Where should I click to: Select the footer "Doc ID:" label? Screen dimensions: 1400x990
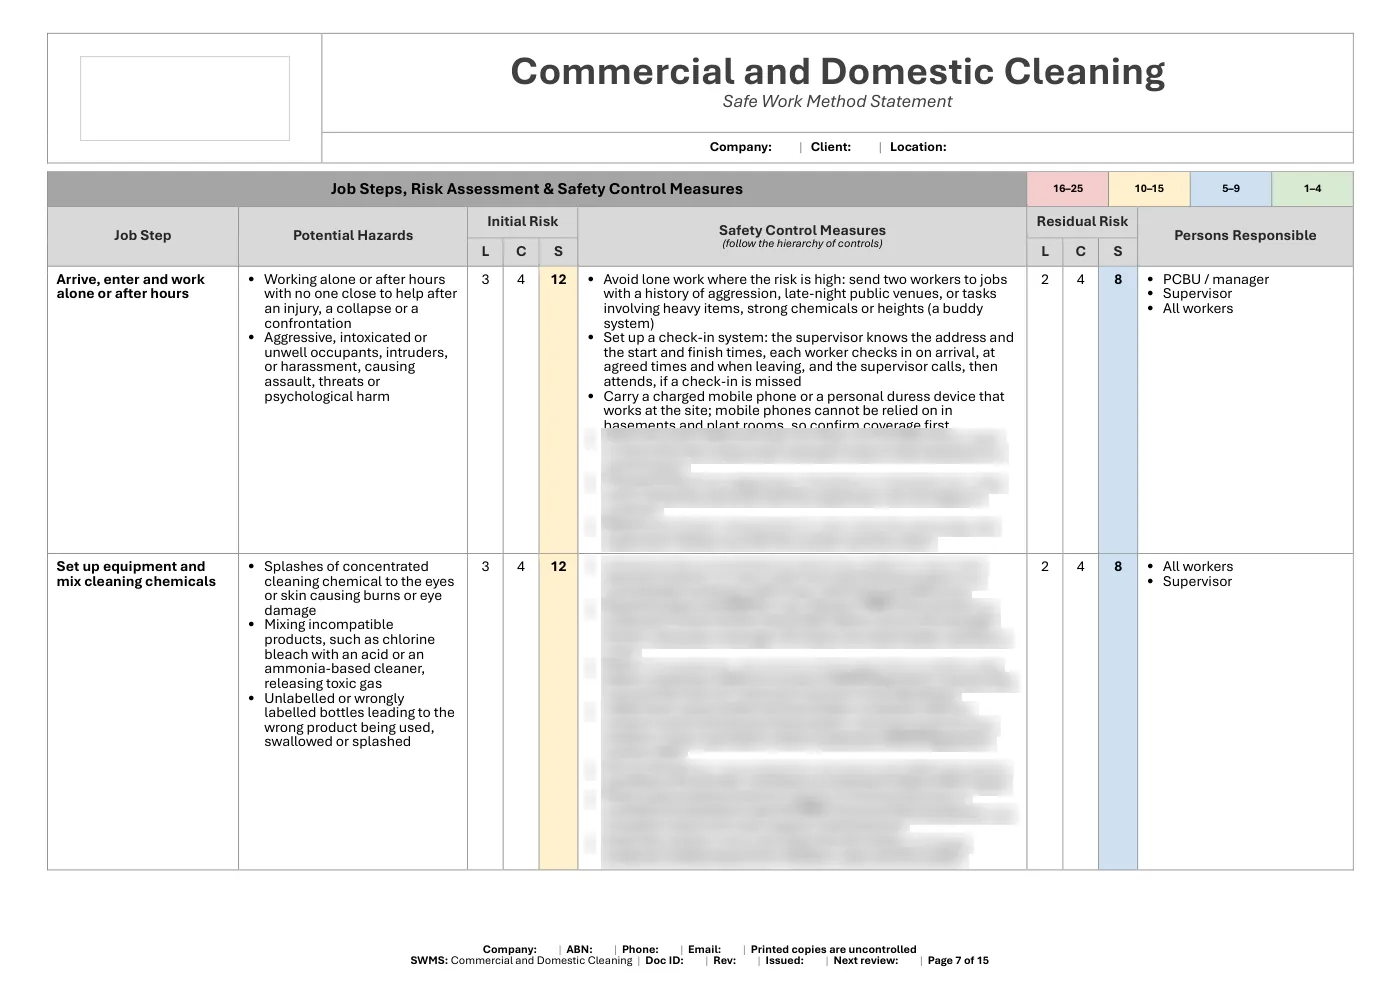click(x=664, y=961)
